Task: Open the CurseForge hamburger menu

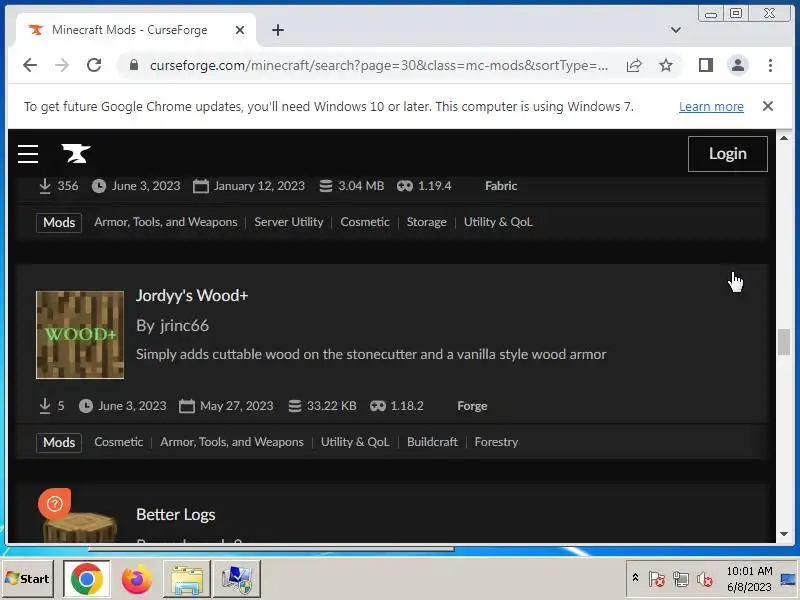Action: click(x=28, y=154)
